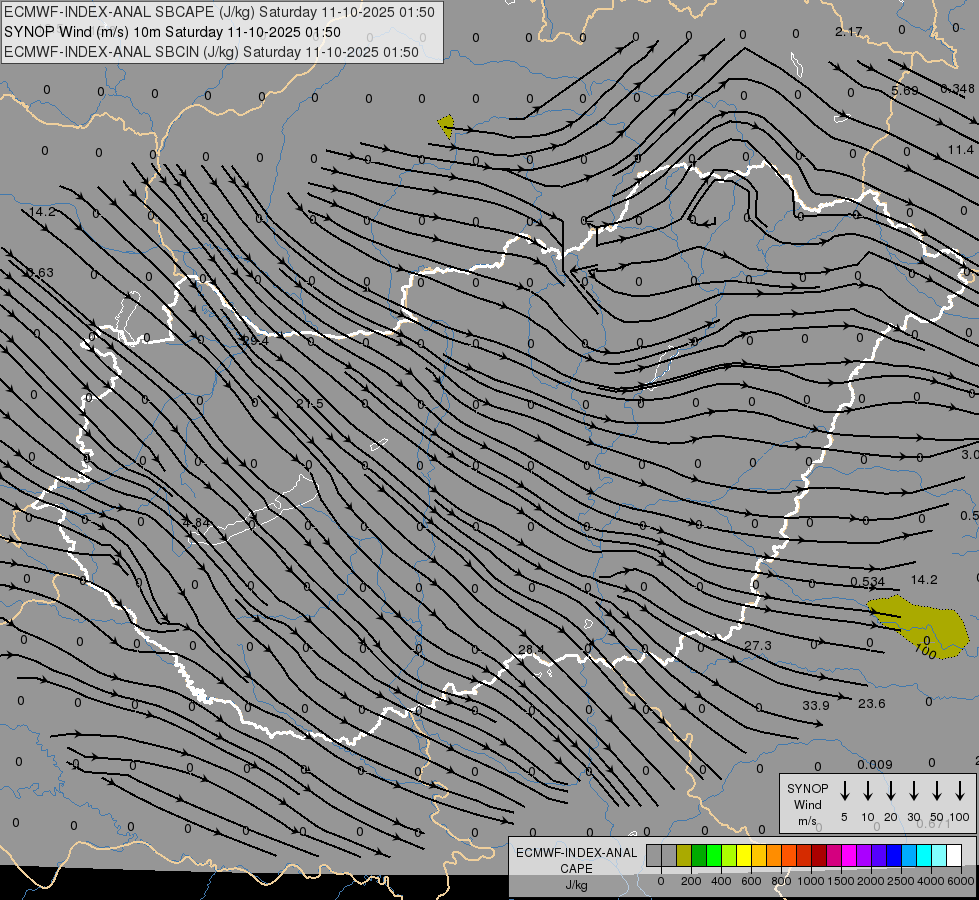The image size is (979, 900).
Task: Click the 'ECMWF-INDEX-ANAL CAPE J/kg' legend label
Action: click(576, 868)
